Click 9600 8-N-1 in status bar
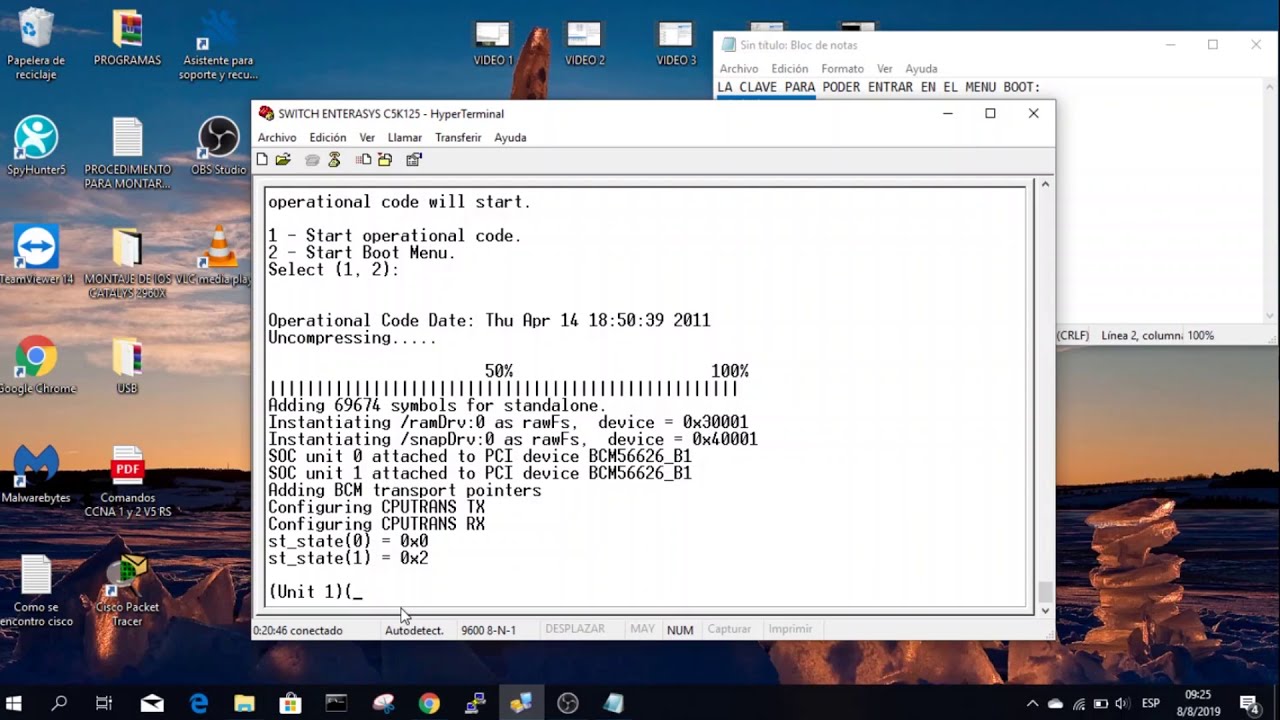This screenshot has width=1280, height=720. tap(488, 630)
